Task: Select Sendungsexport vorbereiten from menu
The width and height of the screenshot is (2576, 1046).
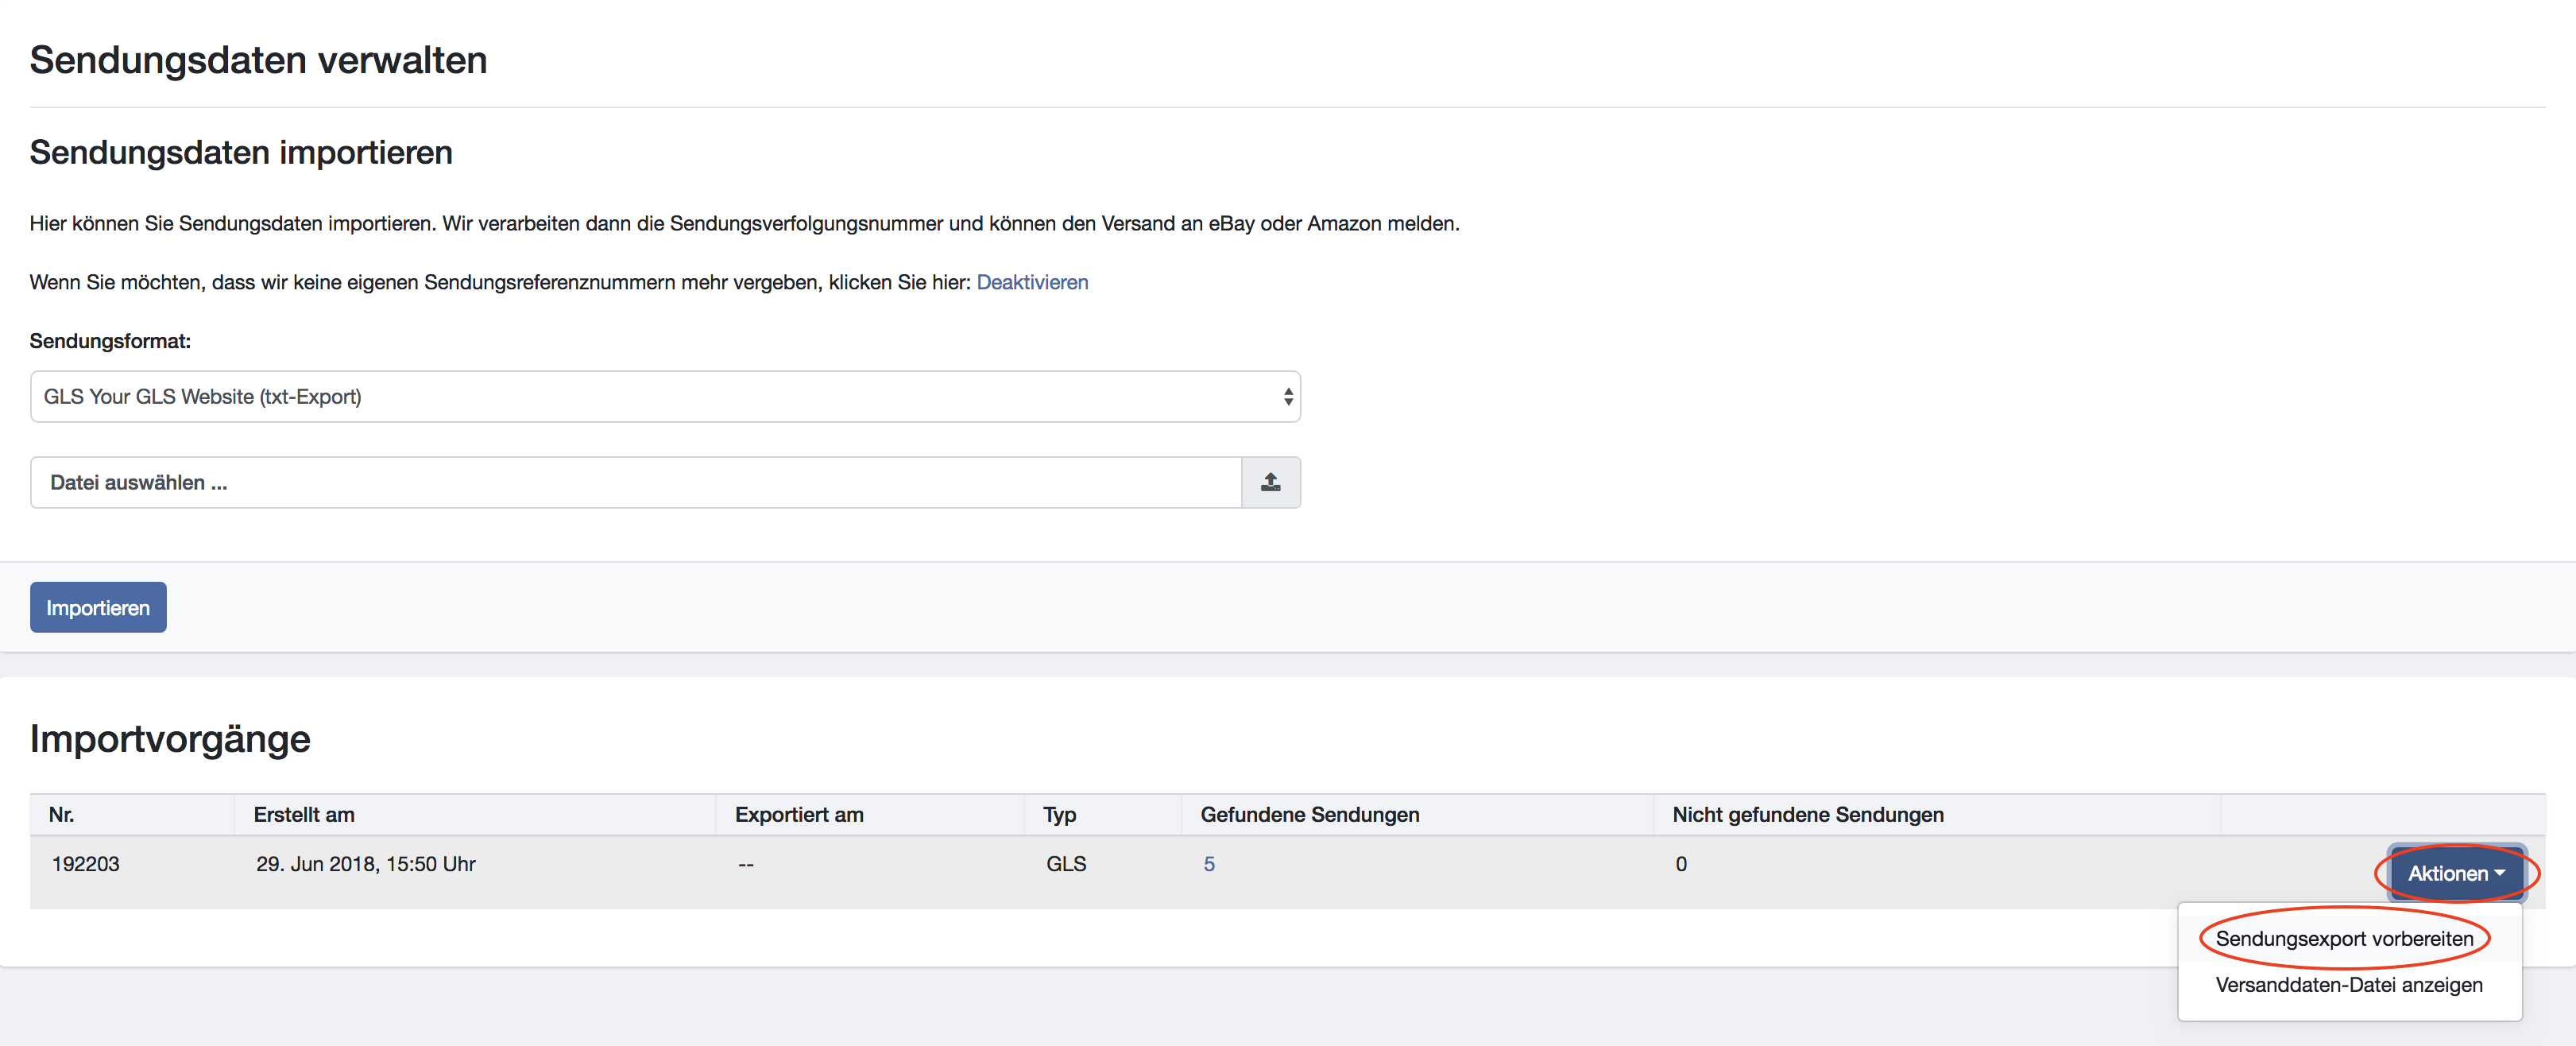Action: [2344, 939]
